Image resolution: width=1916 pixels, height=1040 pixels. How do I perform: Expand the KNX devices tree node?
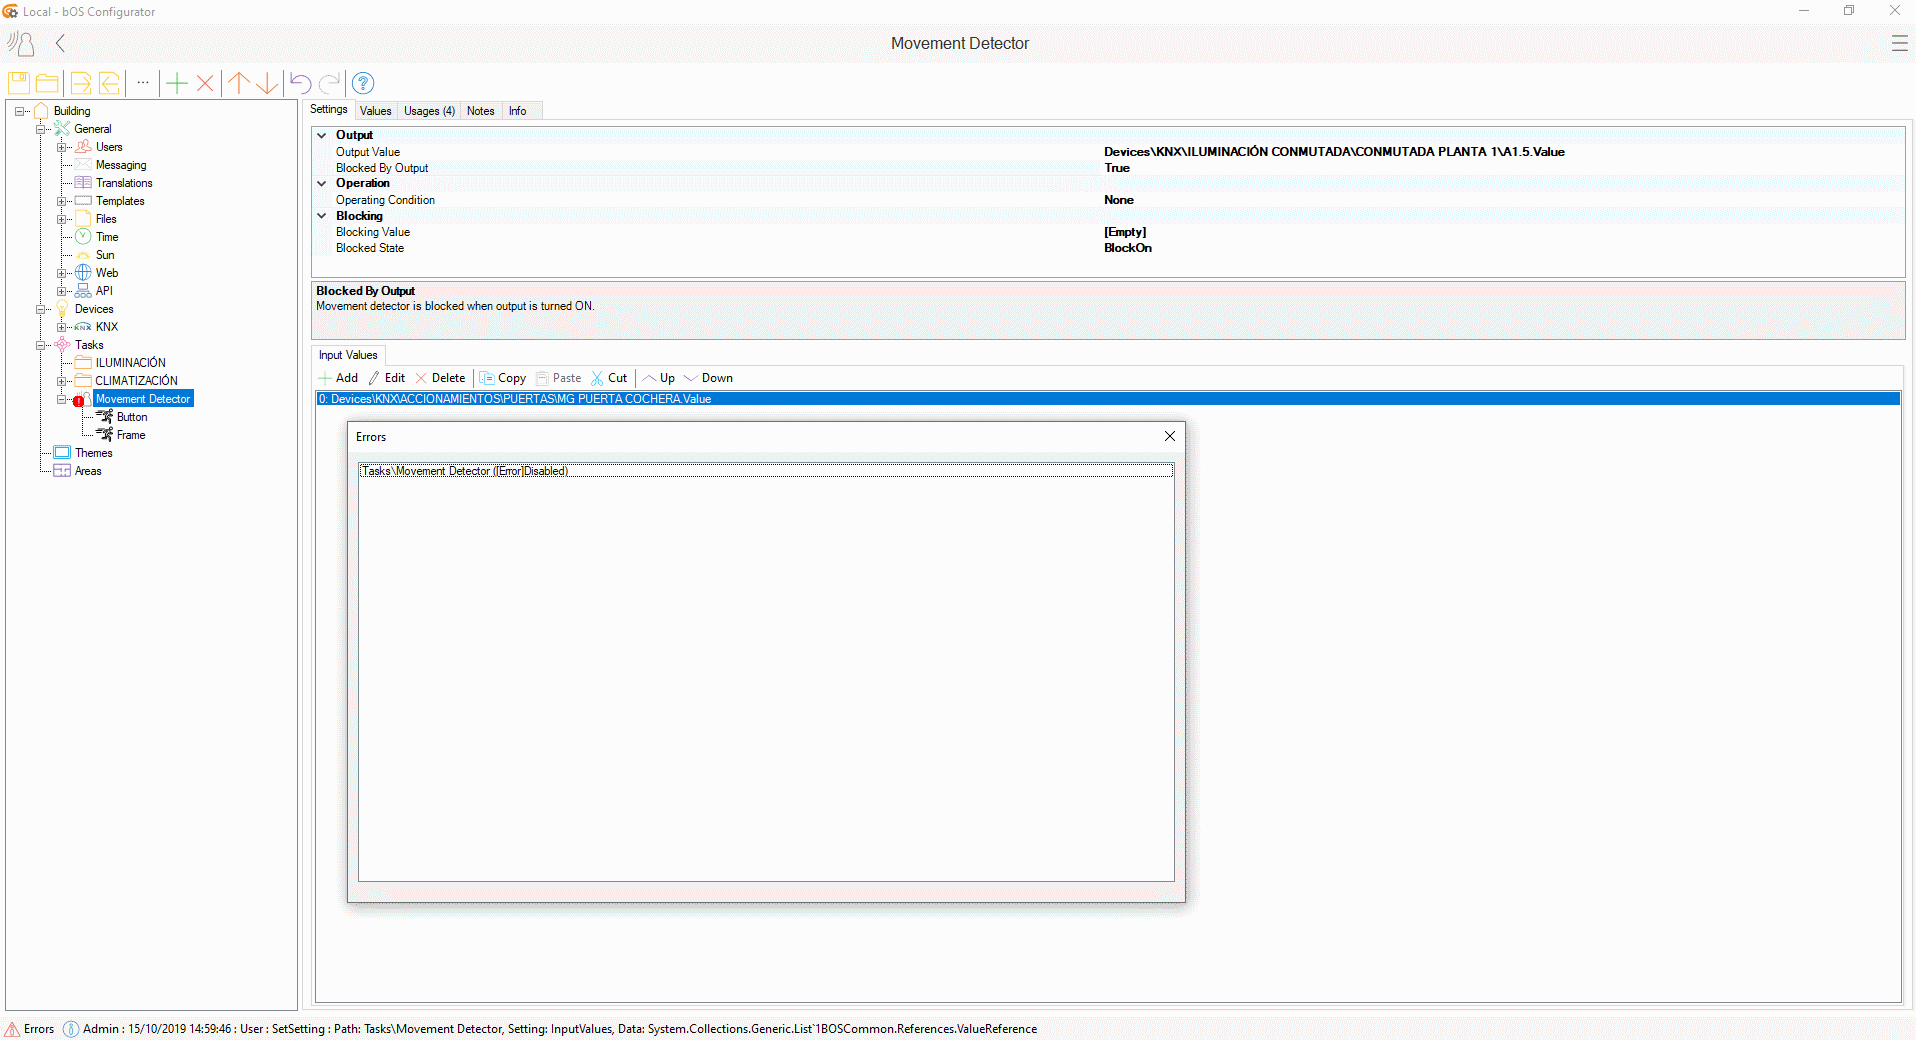[x=62, y=327]
